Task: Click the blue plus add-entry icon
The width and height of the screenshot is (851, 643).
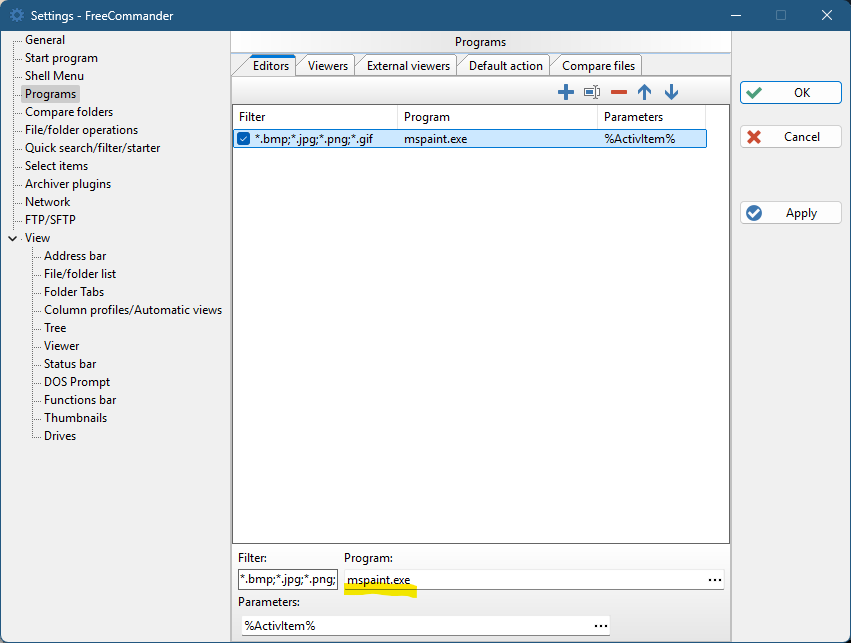Action: pyautogui.click(x=566, y=92)
